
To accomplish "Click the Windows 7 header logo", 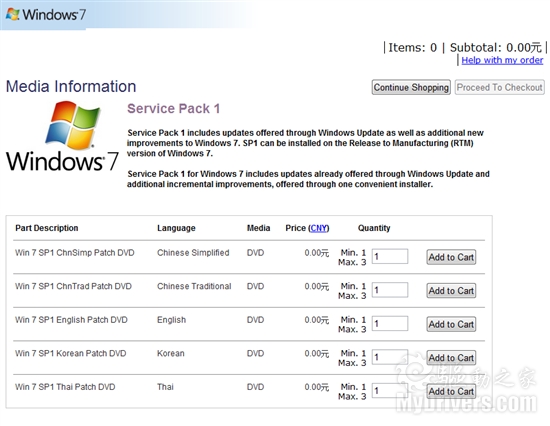I will click(46, 14).
